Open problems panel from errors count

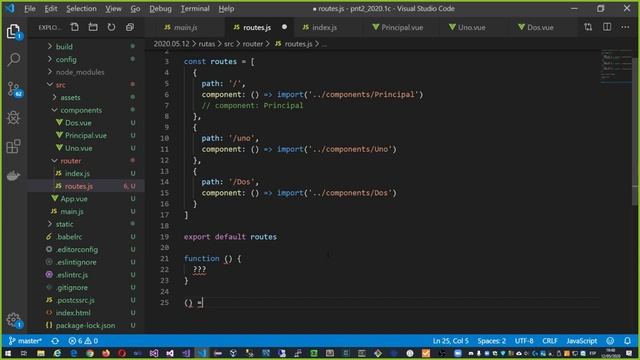[x=83, y=341]
